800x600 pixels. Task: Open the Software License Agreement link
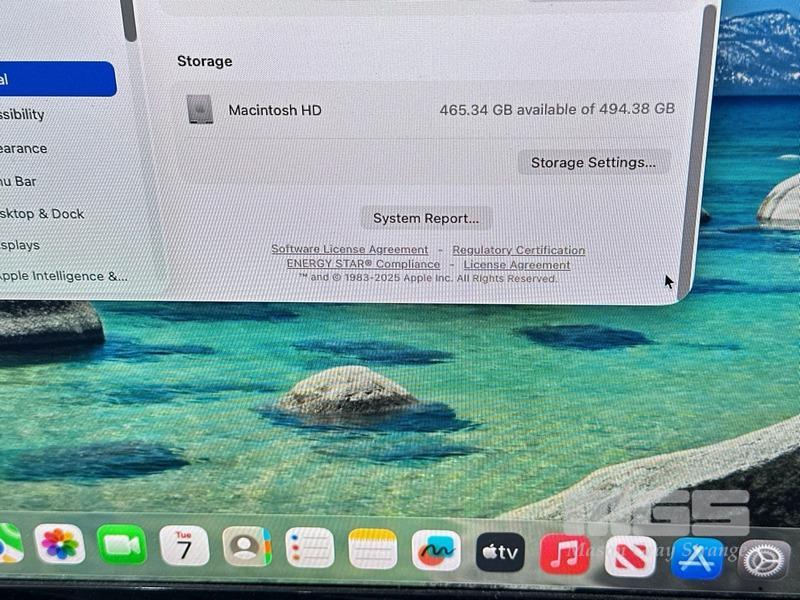[349, 249]
